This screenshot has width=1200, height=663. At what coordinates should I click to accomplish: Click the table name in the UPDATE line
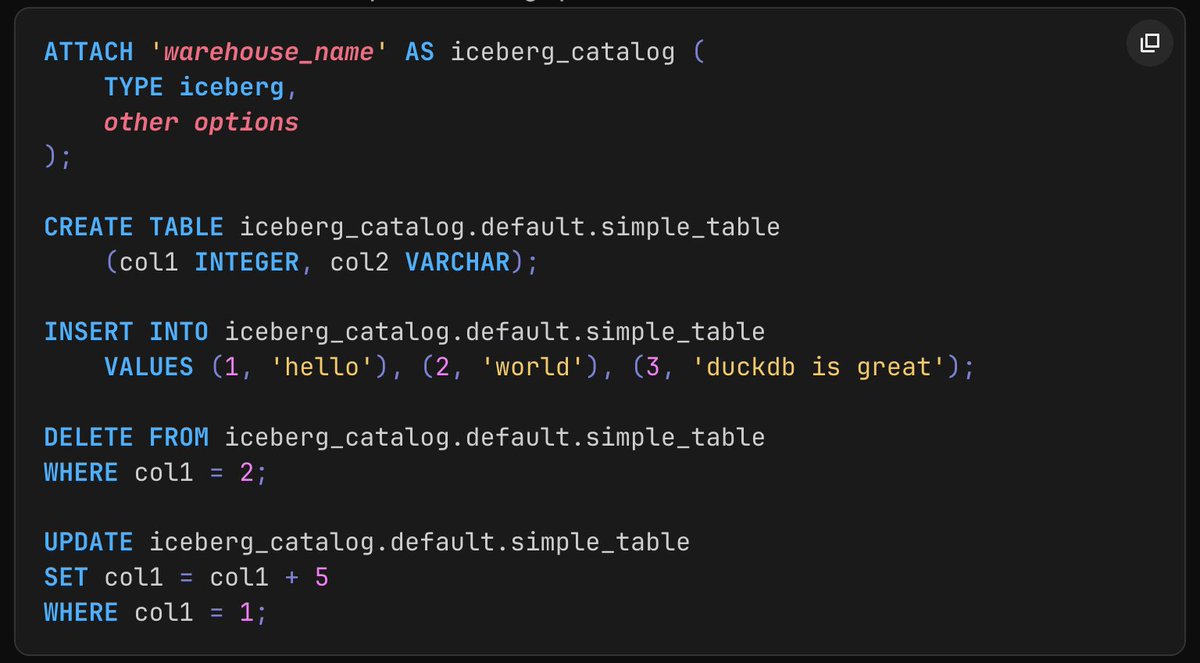click(420, 542)
